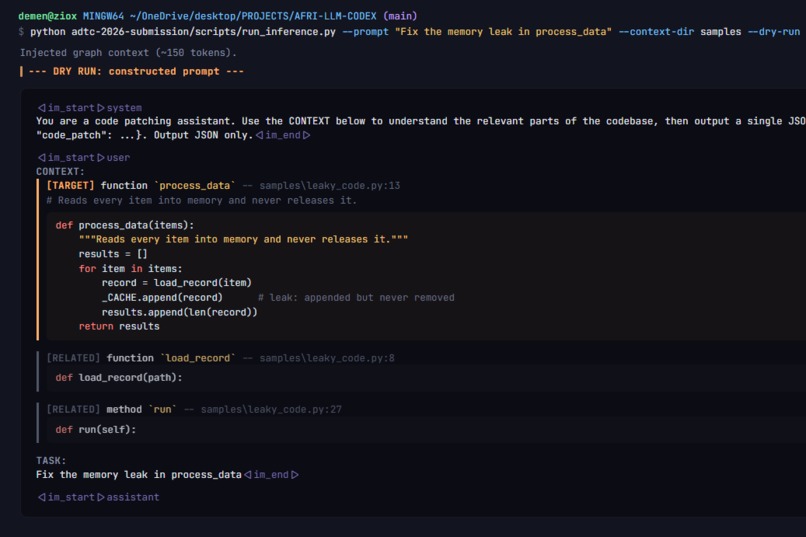Image resolution: width=806 pixels, height=537 pixels.
Task: Click the '--prompt' flag in the command
Action: 365,32
